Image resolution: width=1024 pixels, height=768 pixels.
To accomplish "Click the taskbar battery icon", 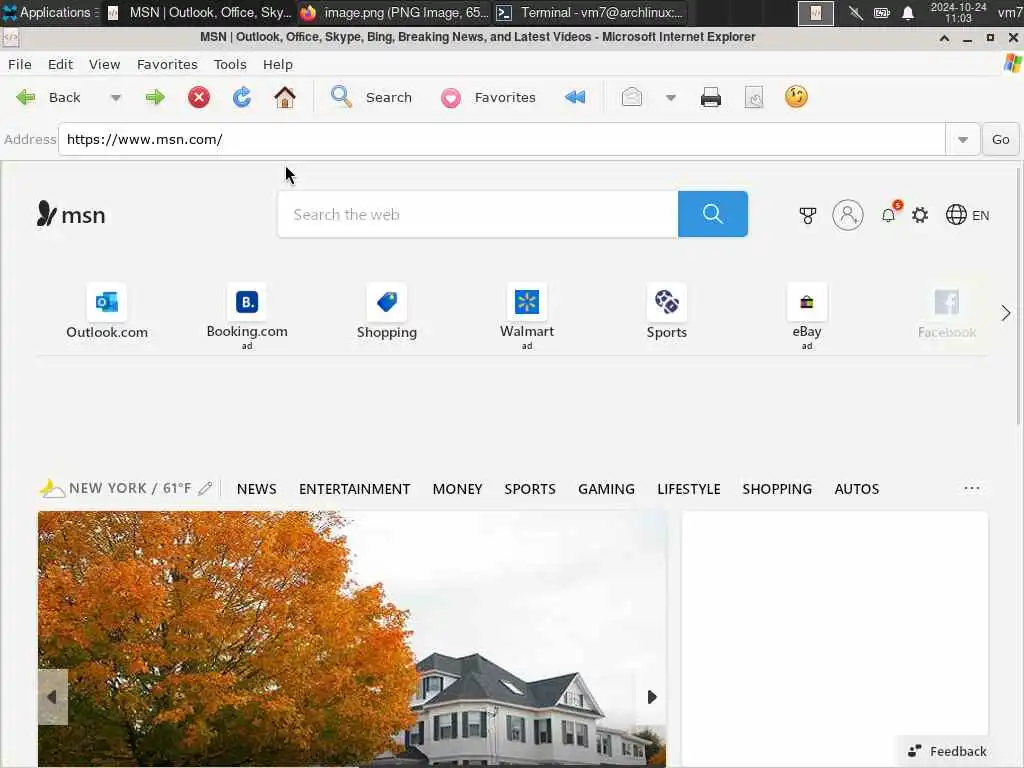I will (882, 13).
